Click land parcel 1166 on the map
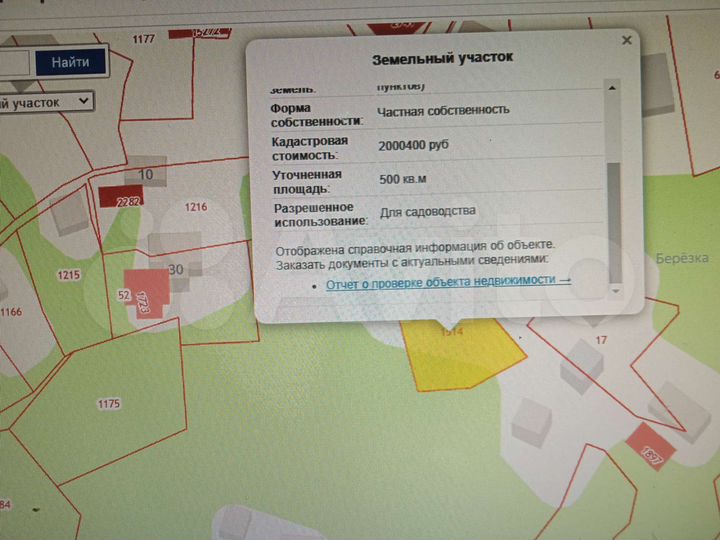 (10, 313)
